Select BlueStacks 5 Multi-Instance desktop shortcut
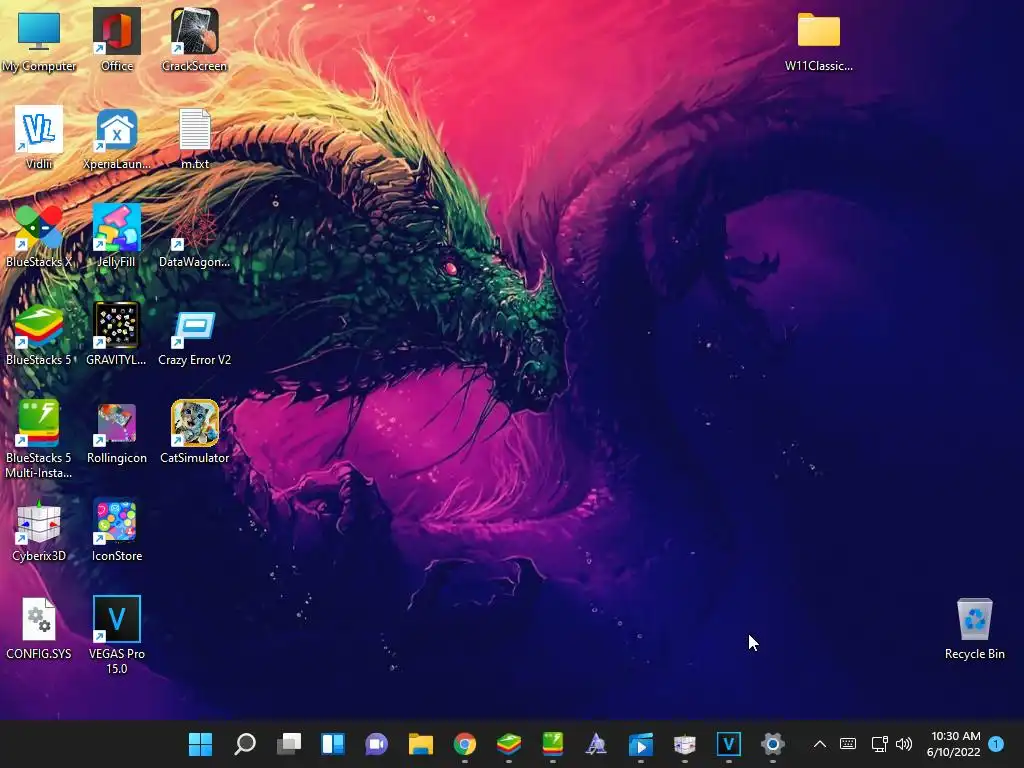This screenshot has height=768, width=1024. 39,439
